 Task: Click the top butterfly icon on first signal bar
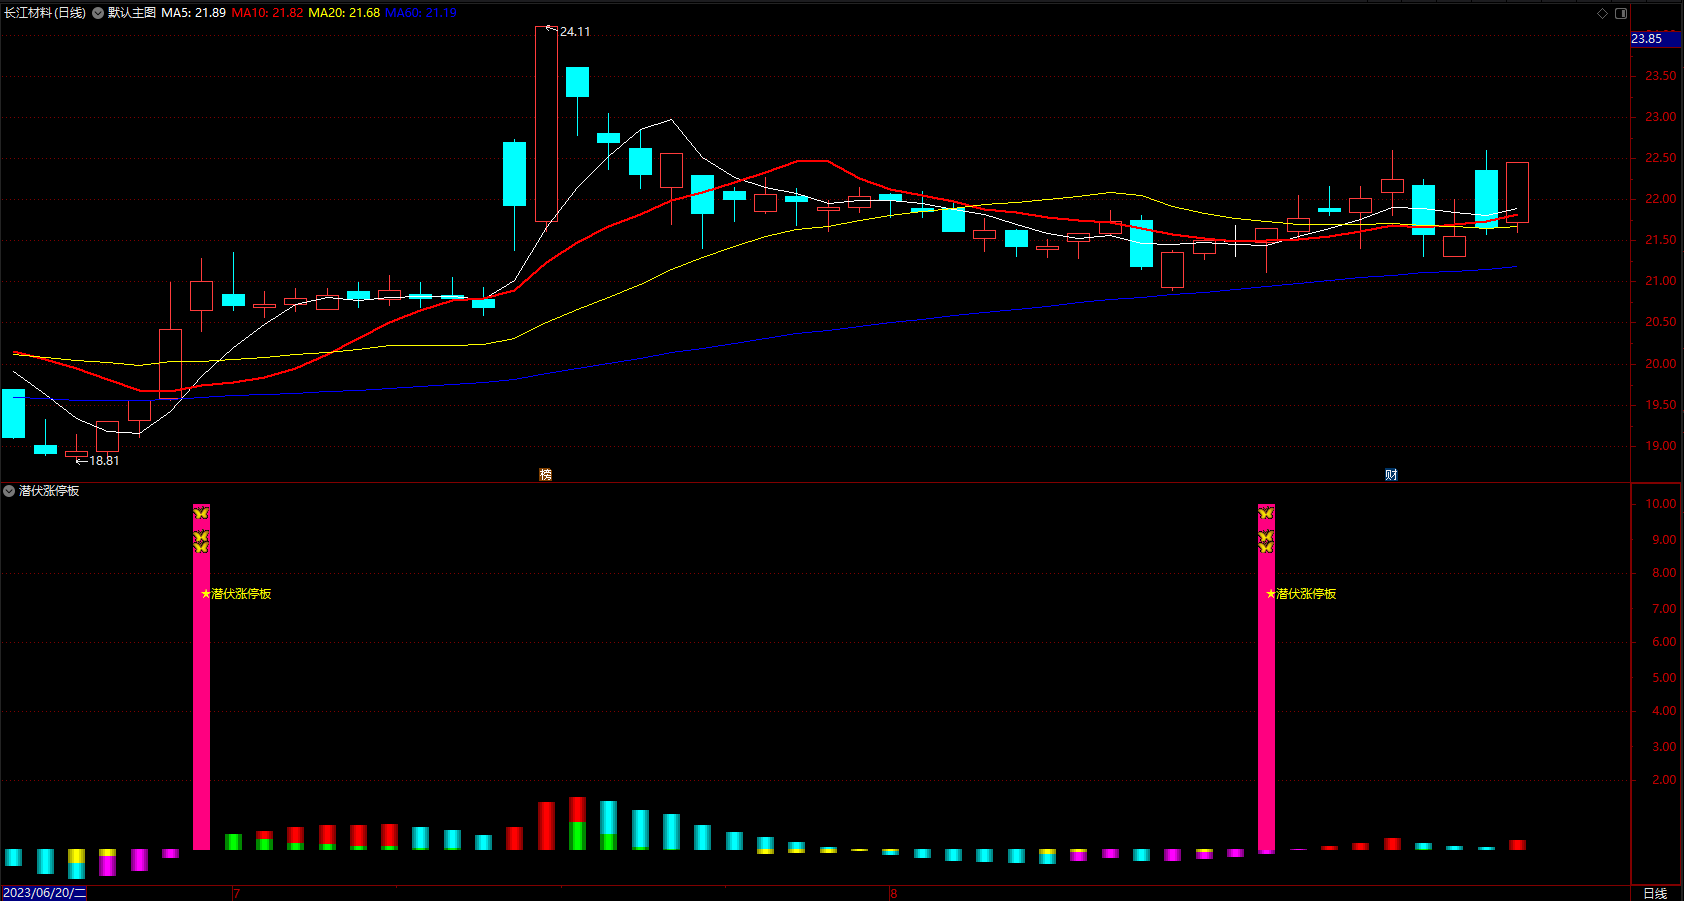[x=201, y=513]
